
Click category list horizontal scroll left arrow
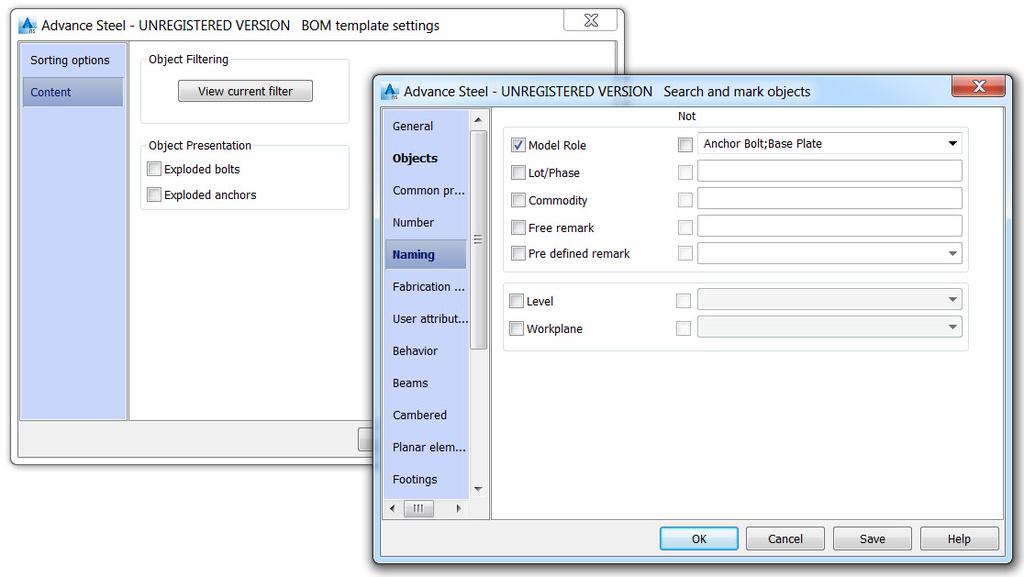pyautogui.click(x=392, y=508)
